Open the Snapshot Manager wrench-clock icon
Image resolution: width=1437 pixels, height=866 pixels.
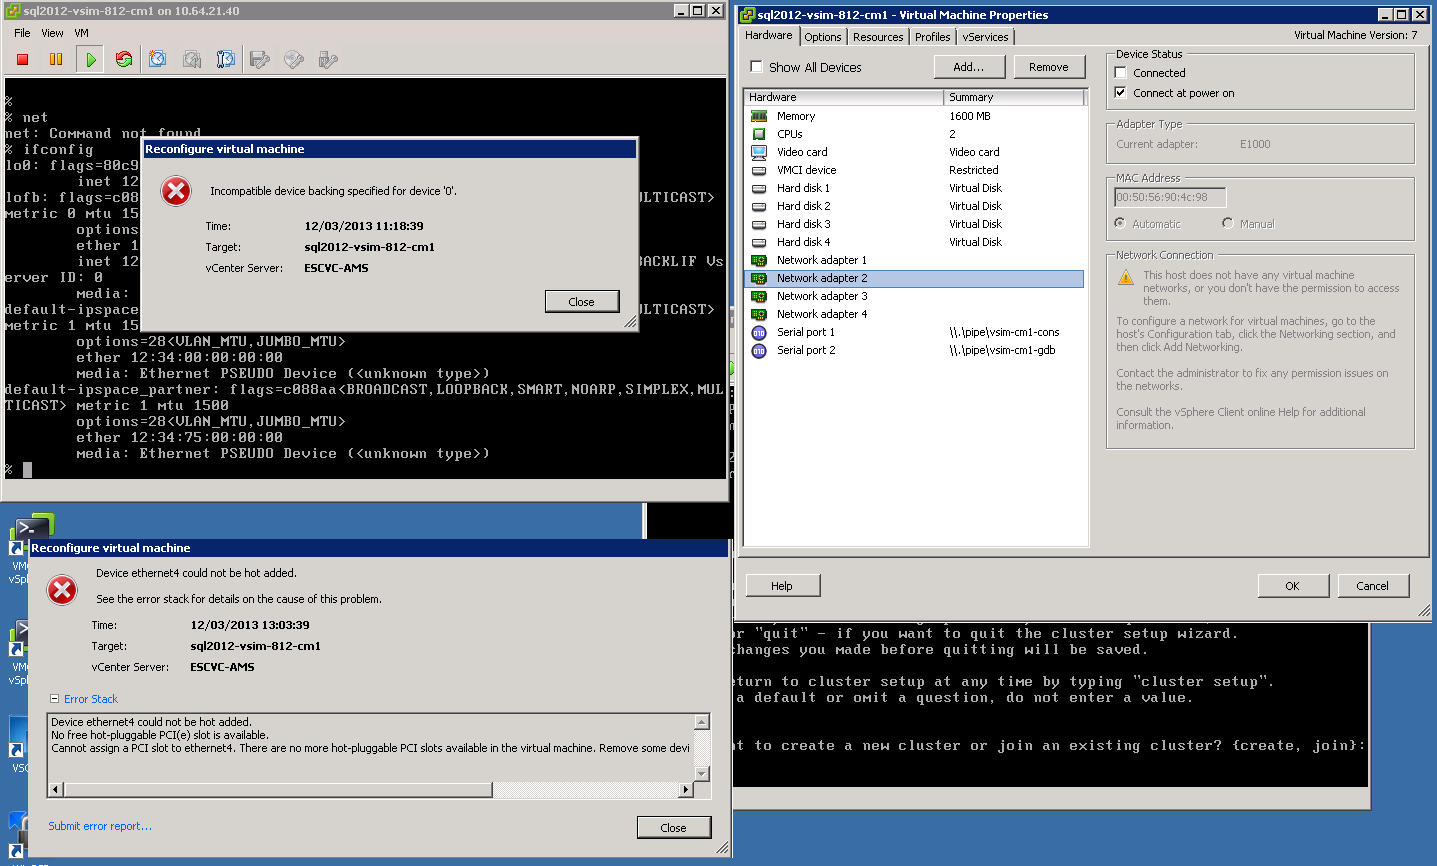[x=226, y=60]
